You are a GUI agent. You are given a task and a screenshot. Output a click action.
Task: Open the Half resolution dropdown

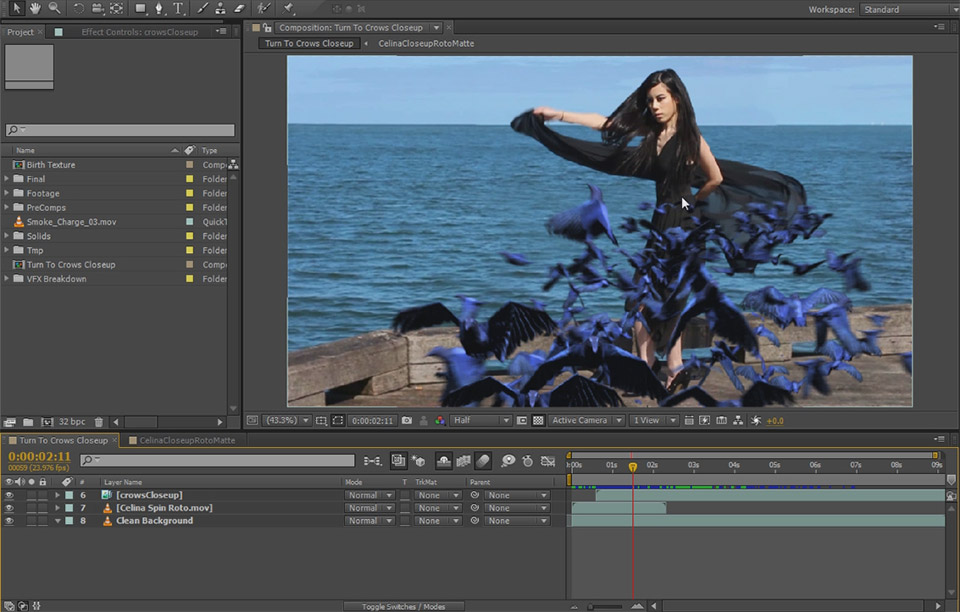click(x=481, y=420)
